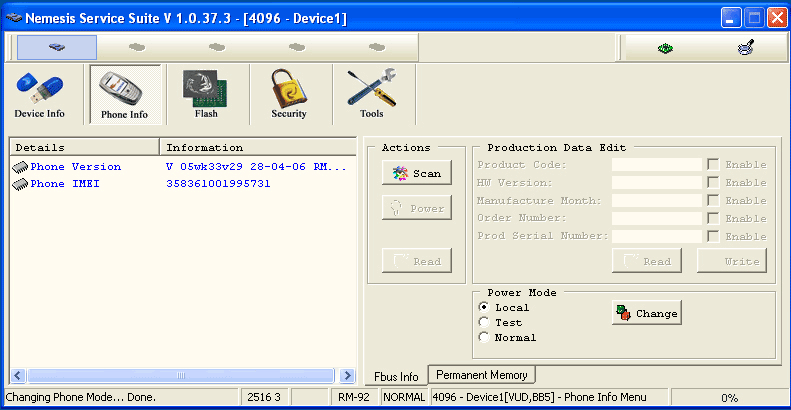This screenshot has width=791, height=410.
Task: Select Normal power mode
Action: pyautogui.click(x=484, y=337)
